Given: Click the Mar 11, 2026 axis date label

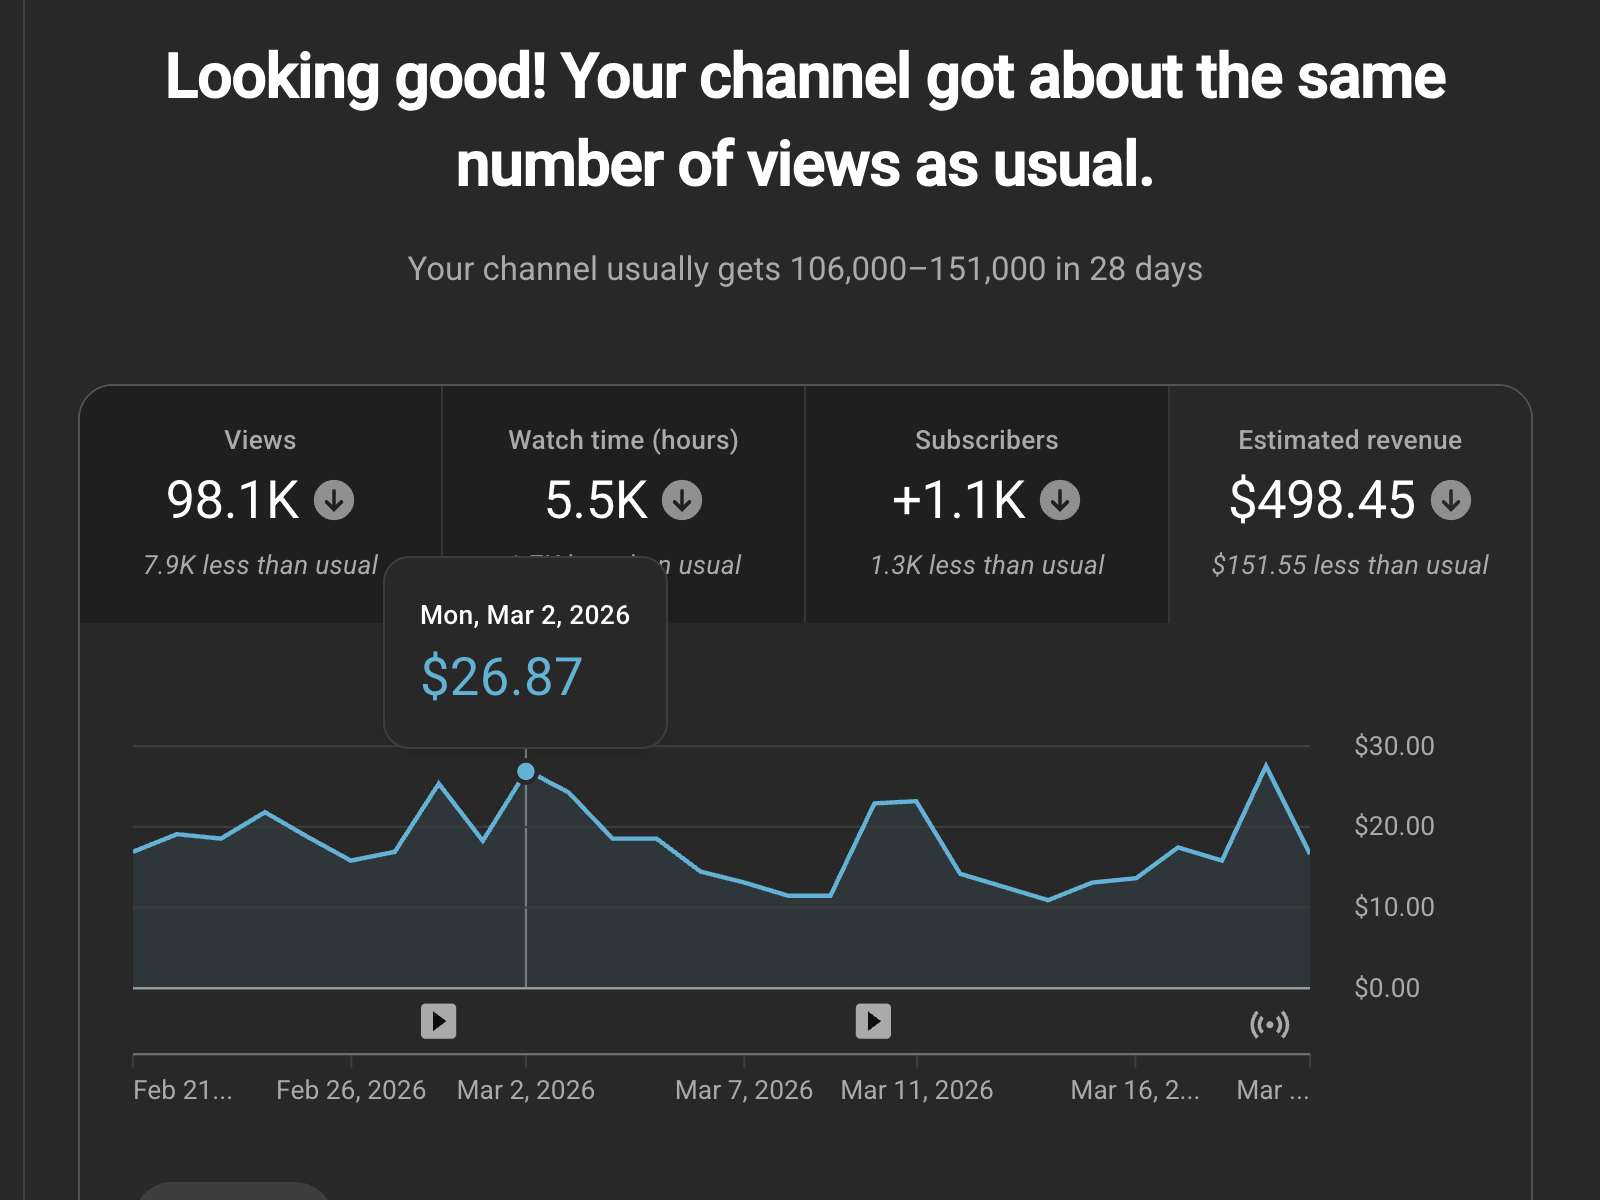Looking at the screenshot, I should (x=916, y=1090).
